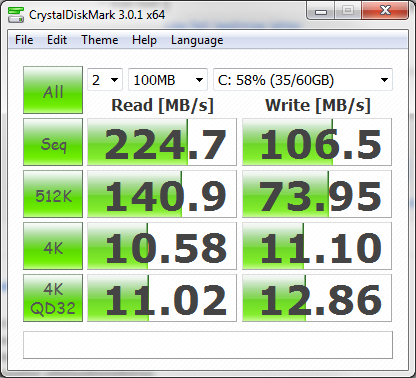Run all benchmarks with All button
The width and height of the screenshot is (416, 378).
[x=53, y=90]
